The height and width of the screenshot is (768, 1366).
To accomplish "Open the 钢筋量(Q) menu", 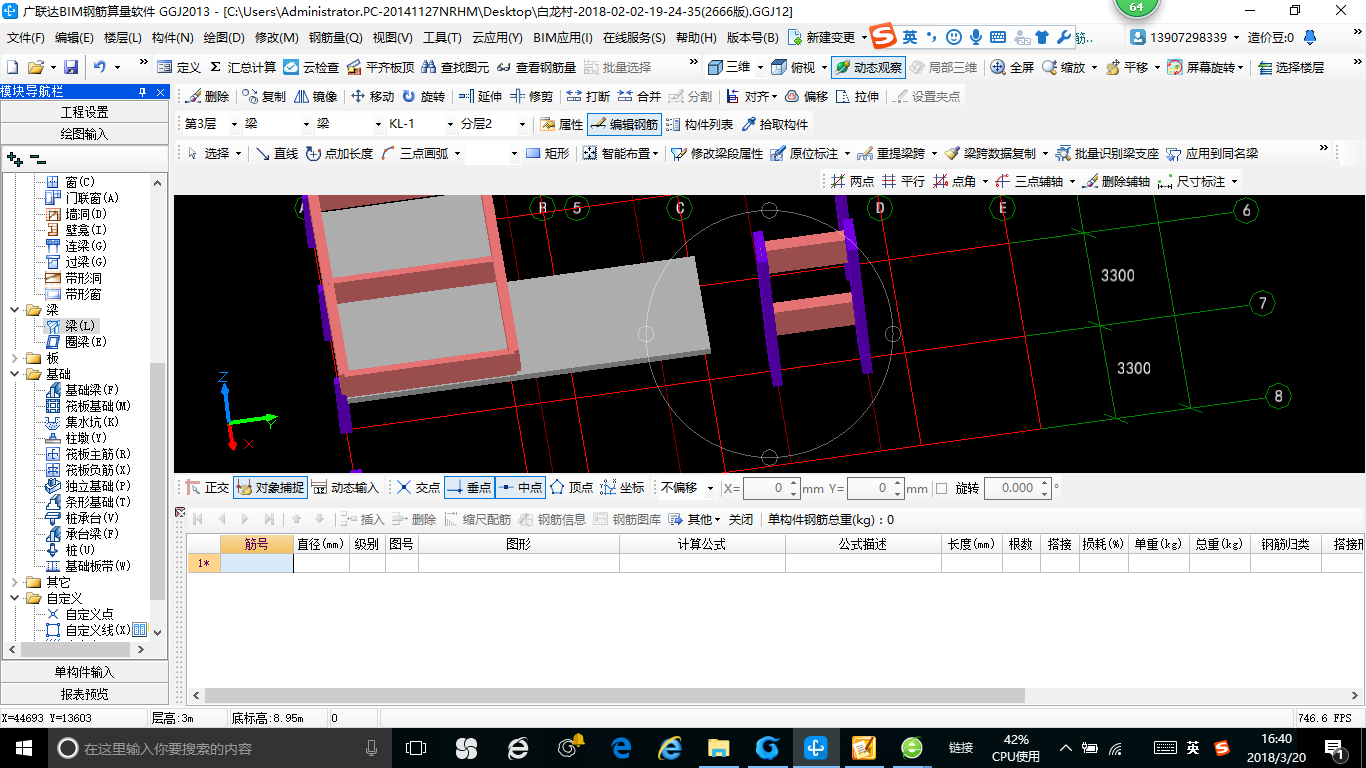I will [x=335, y=38].
